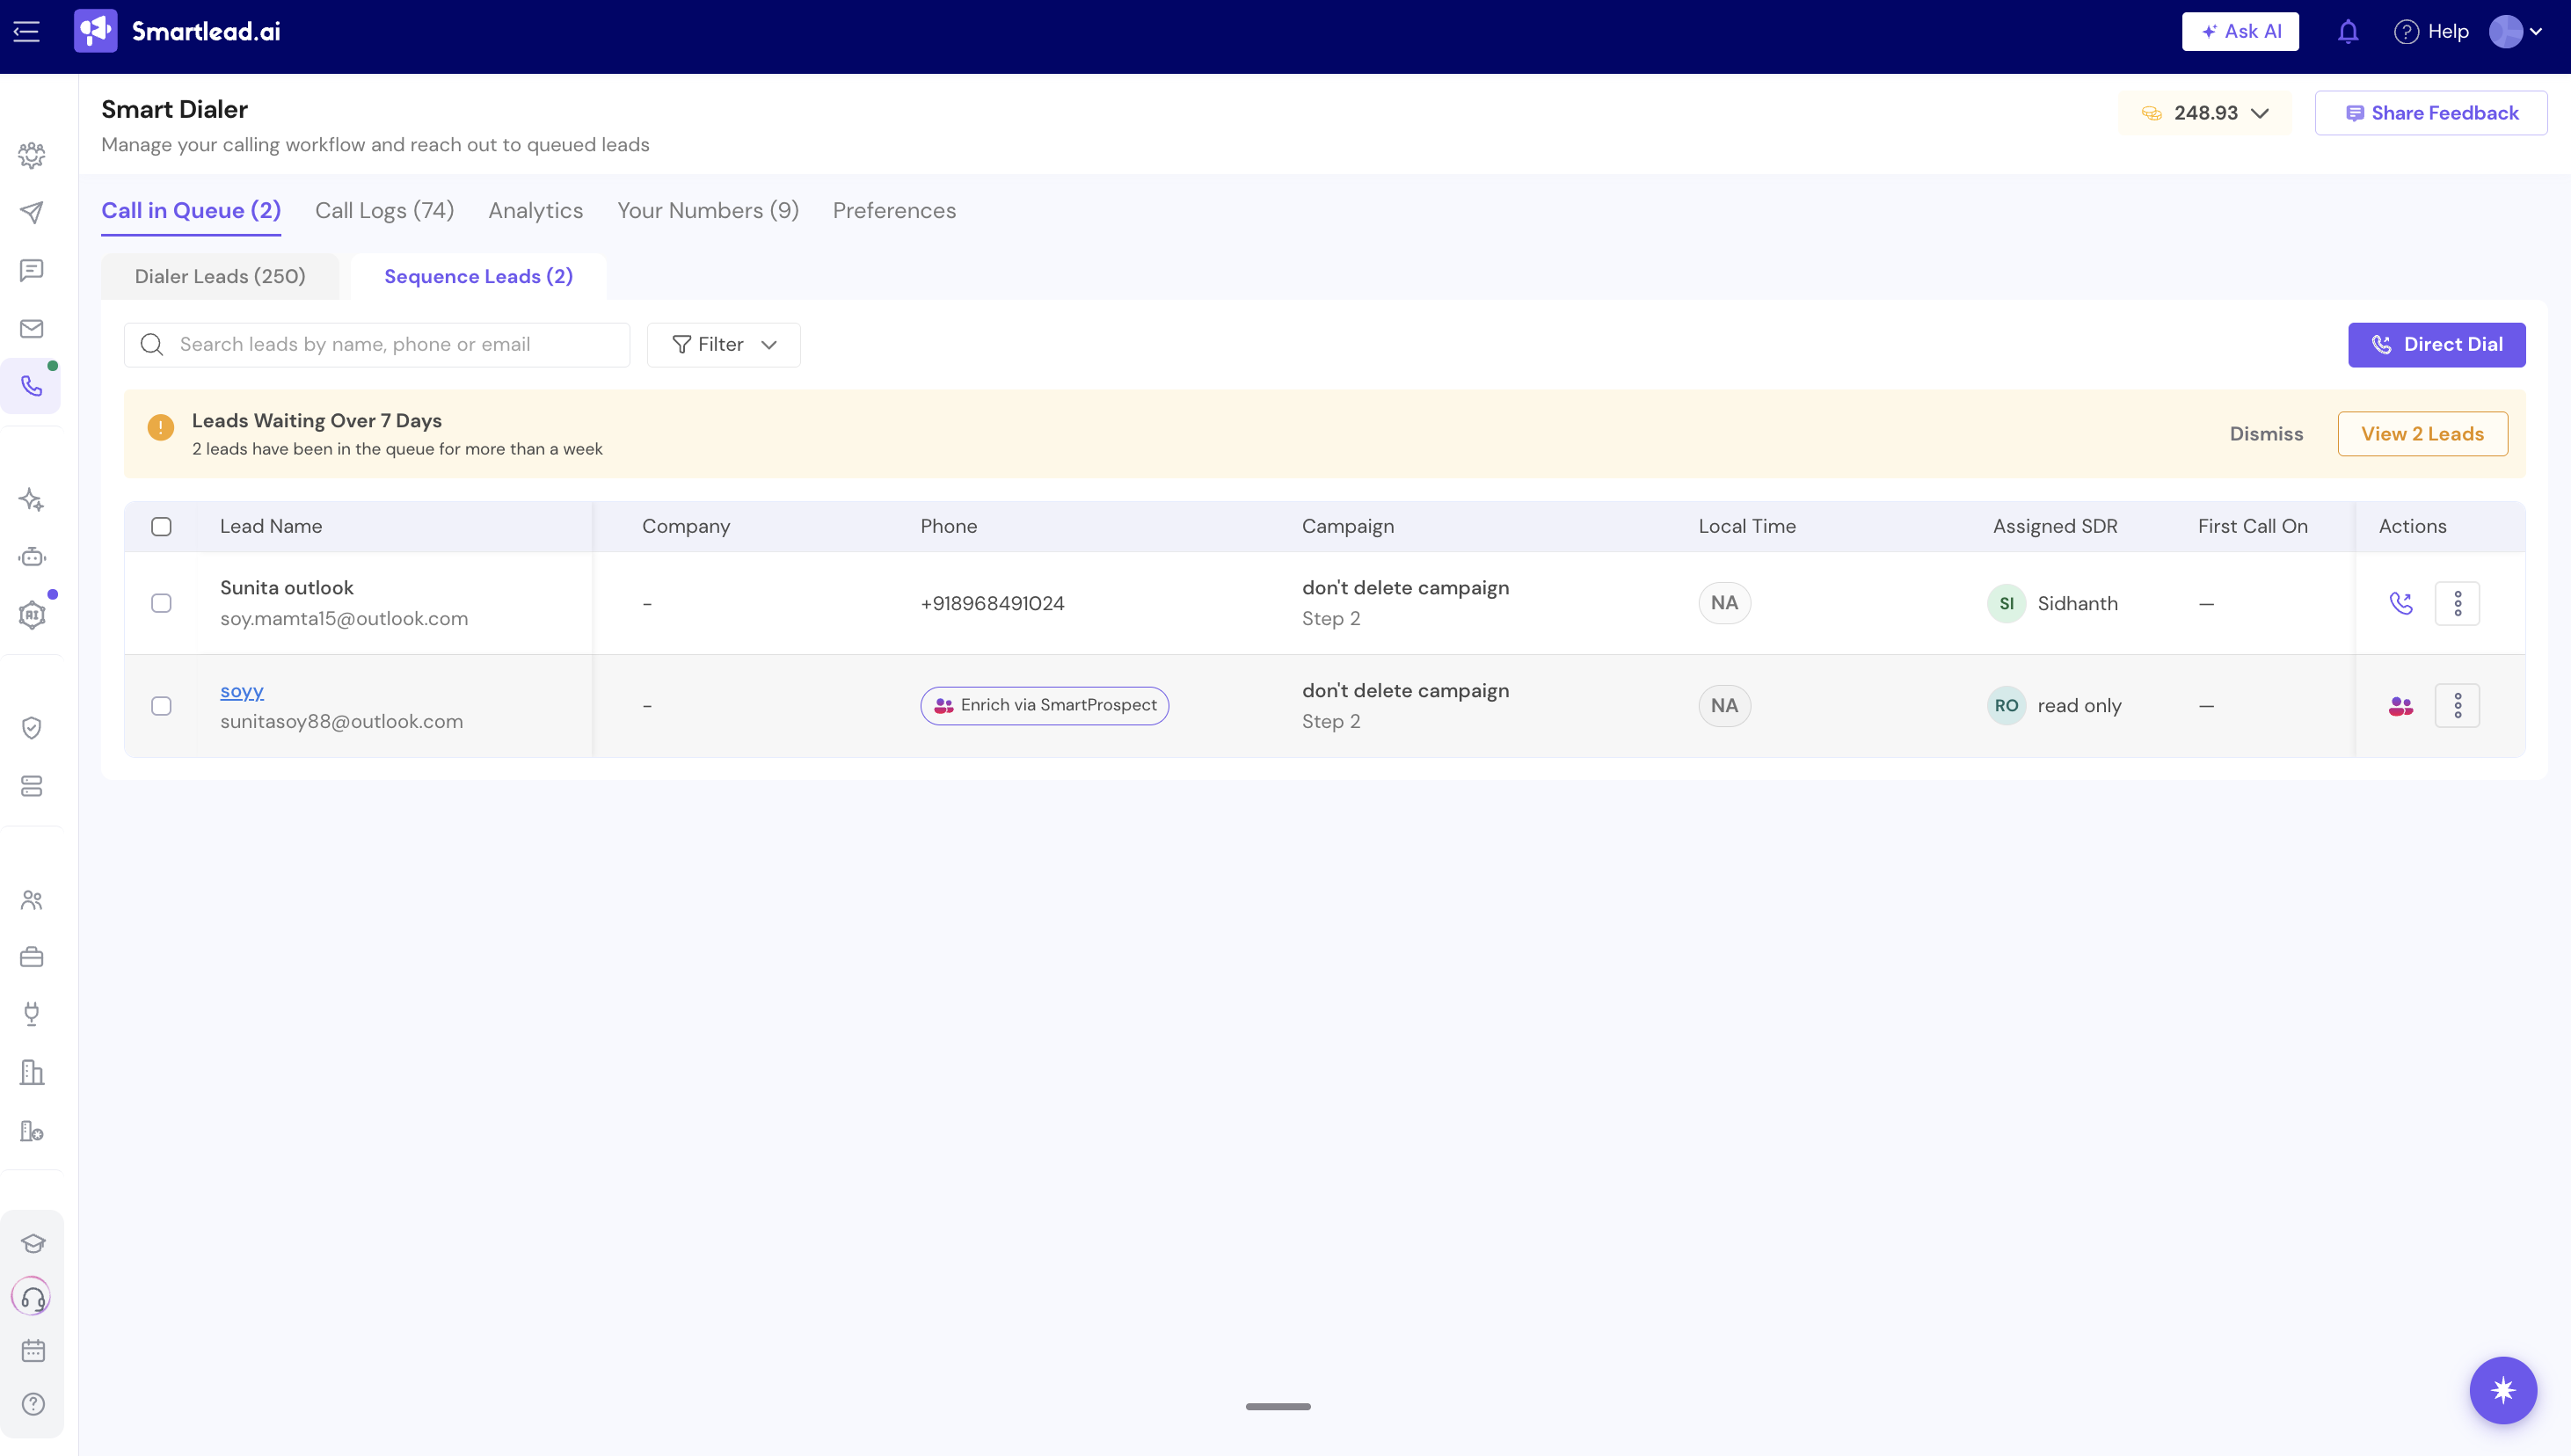
Task: Expand the 248.93 credits dropdown
Action: click(x=2205, y=113)
